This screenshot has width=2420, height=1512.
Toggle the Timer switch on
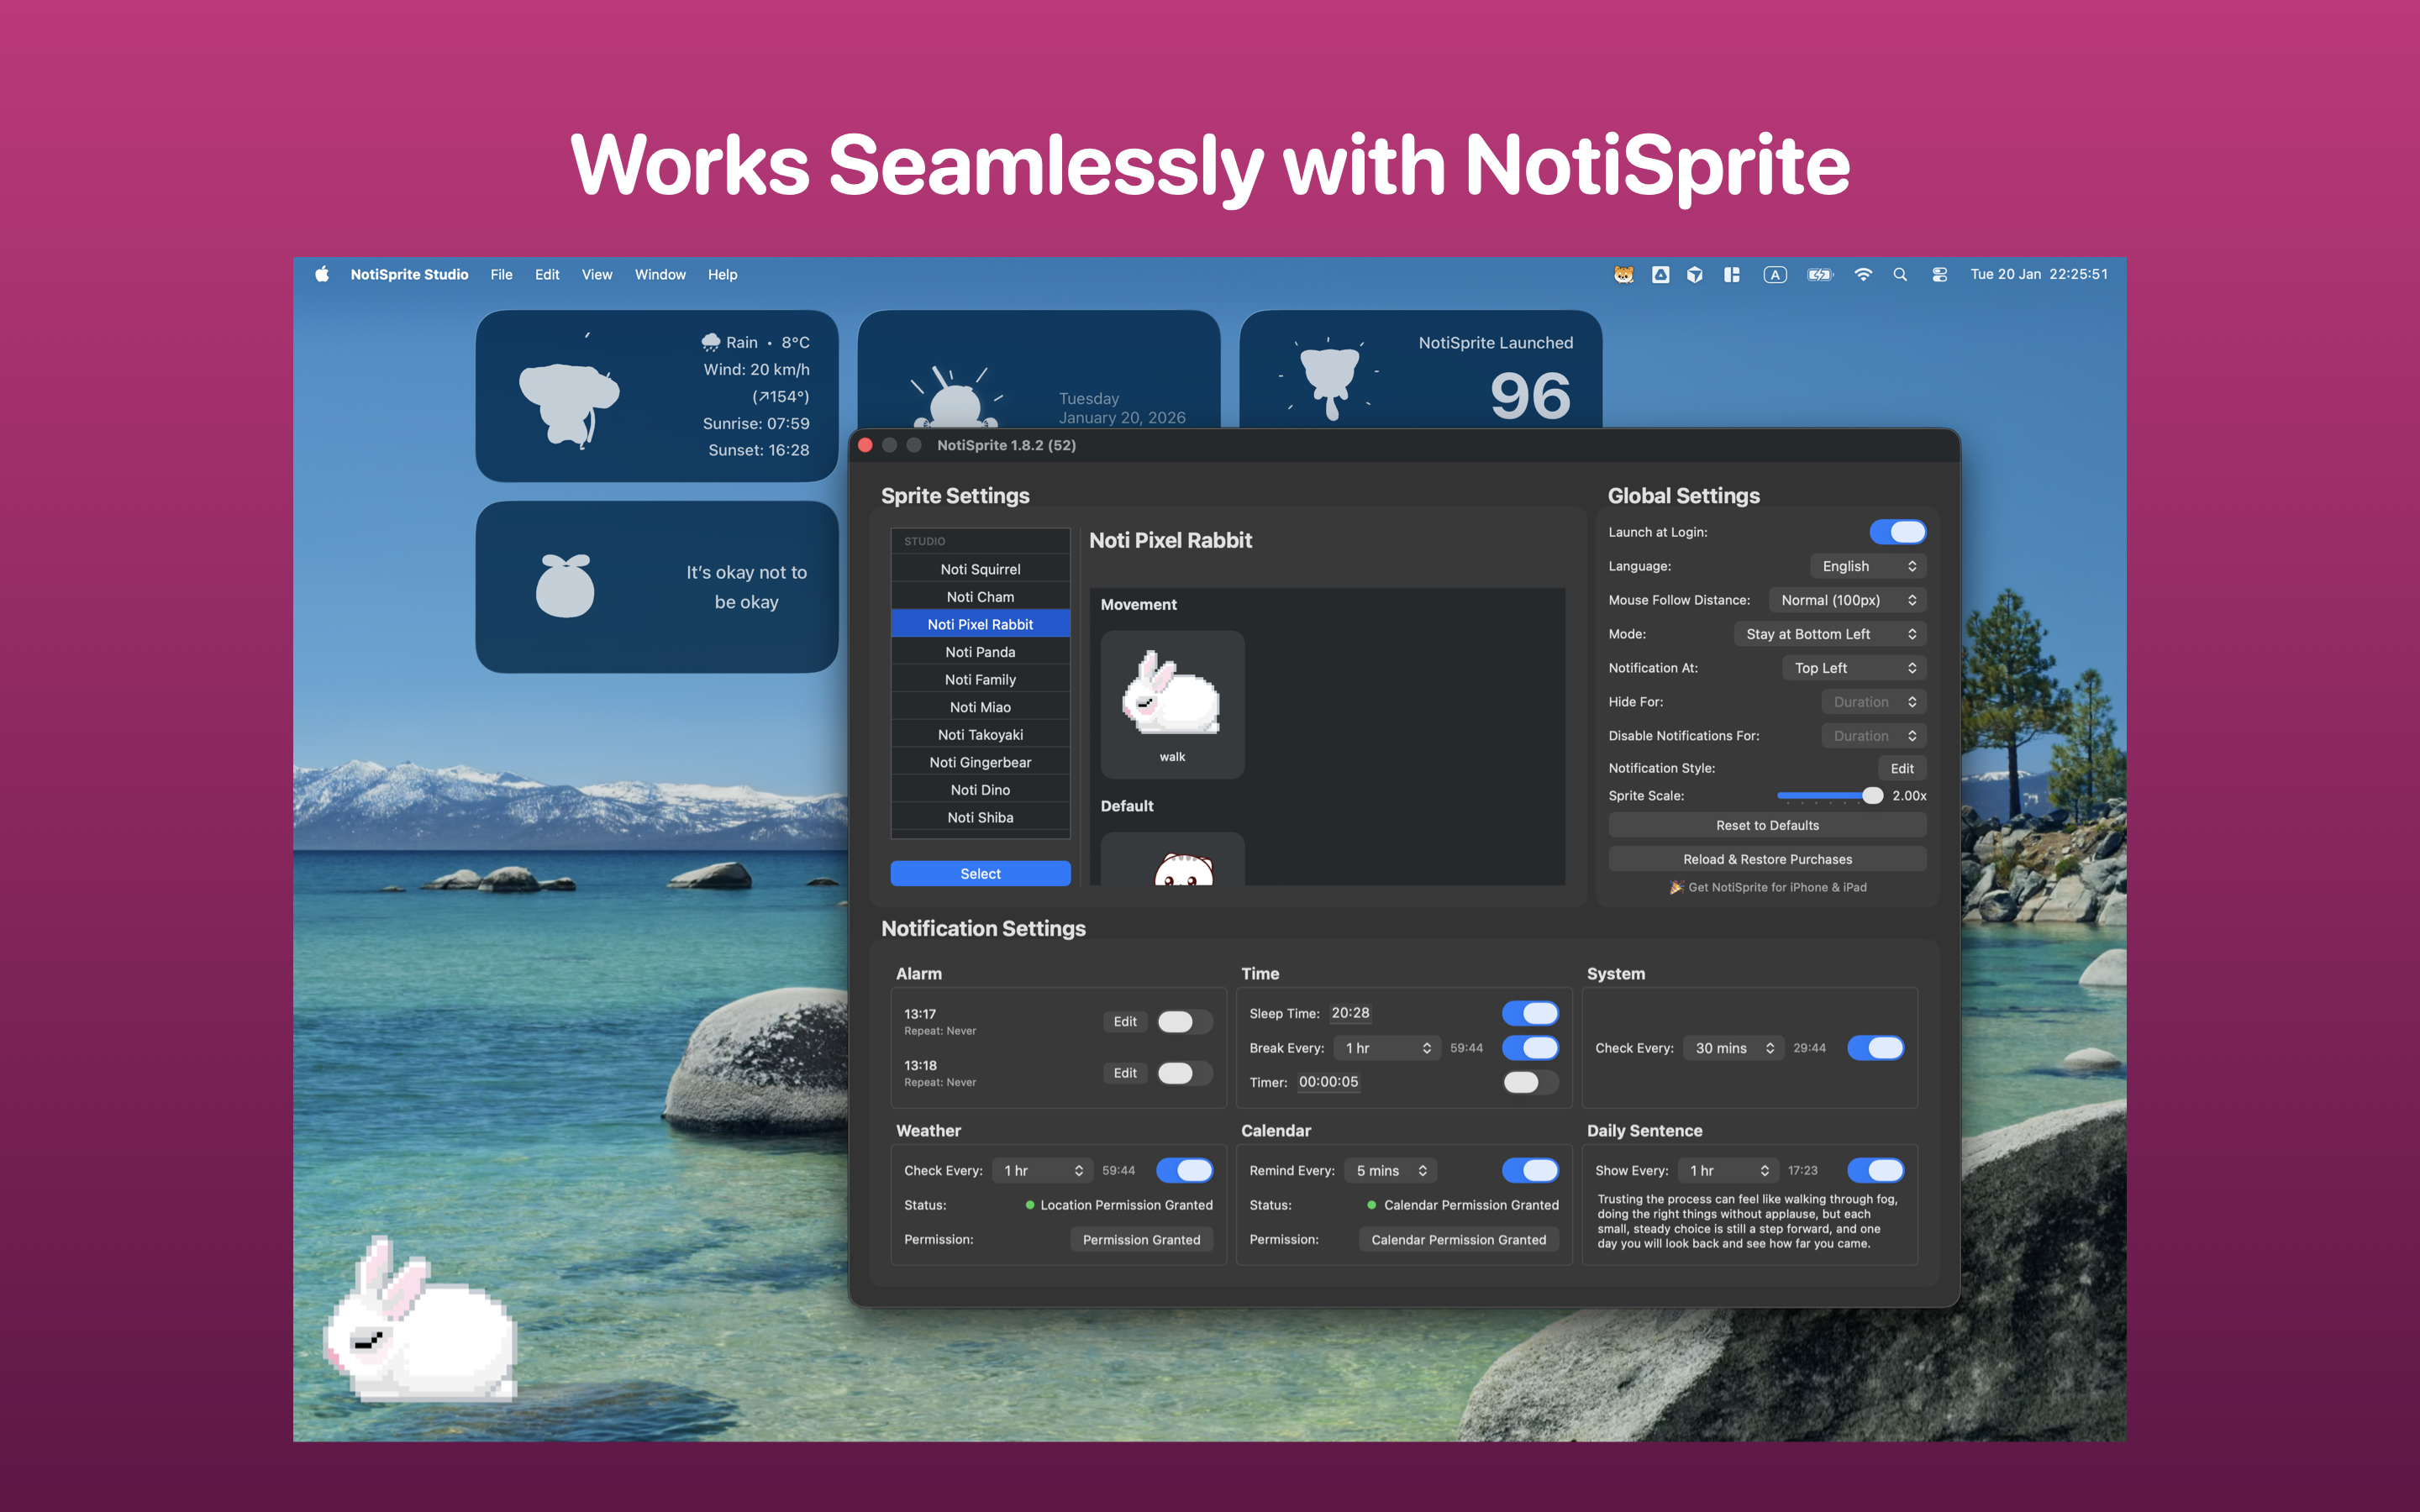click(x=1530, y=1082)
